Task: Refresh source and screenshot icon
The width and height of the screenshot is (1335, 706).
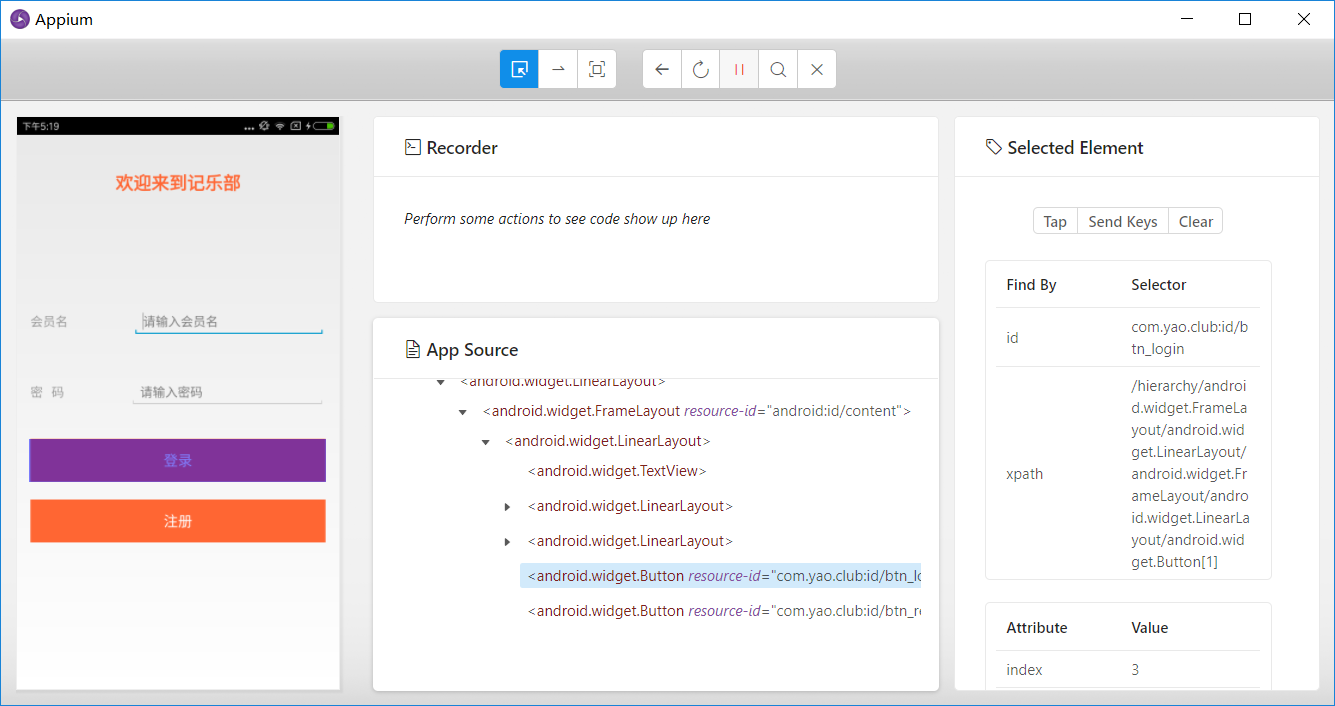Action: coord(701,69)
